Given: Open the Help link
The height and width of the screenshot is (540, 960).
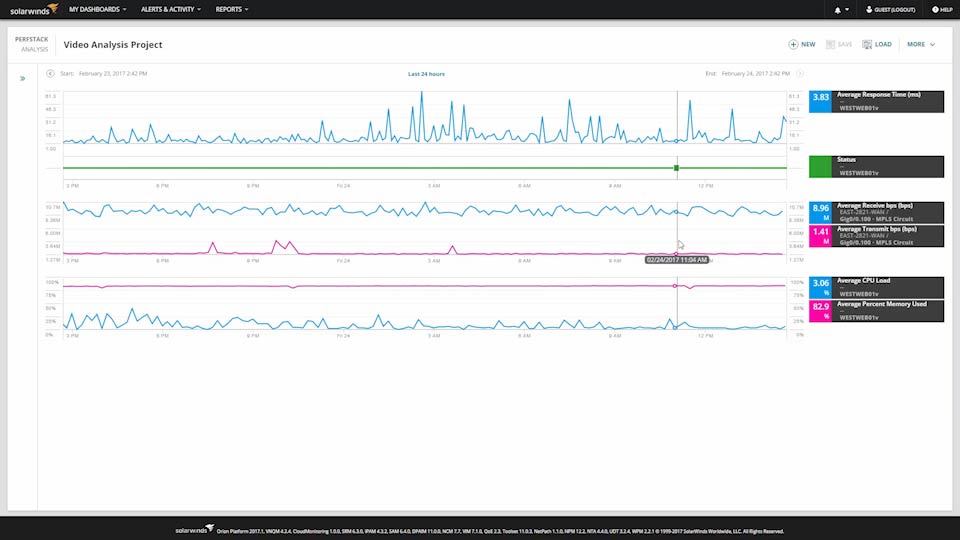Looking at the screenshot, I should (942, 10).
